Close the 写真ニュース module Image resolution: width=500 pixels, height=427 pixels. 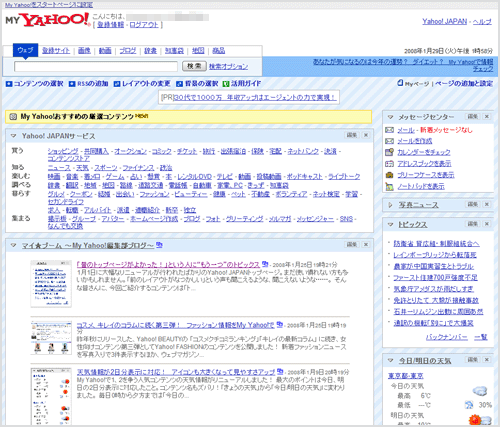pos(487,204)
